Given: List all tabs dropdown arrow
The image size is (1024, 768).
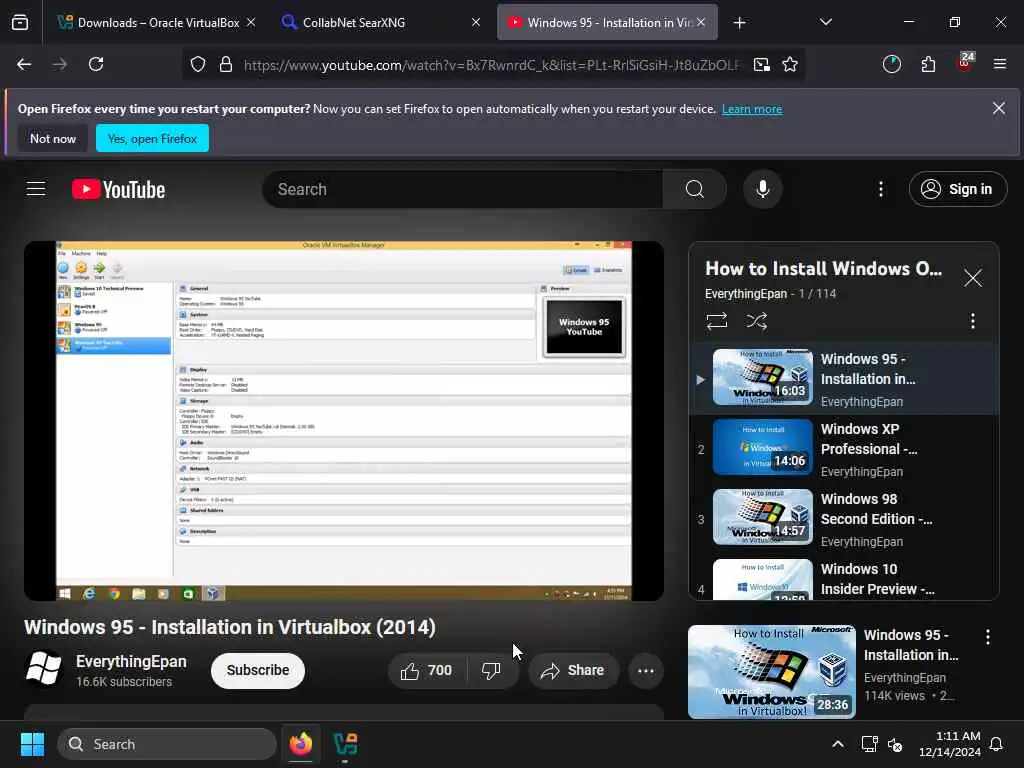Looking at the screenshot, I should click(825, 22).
